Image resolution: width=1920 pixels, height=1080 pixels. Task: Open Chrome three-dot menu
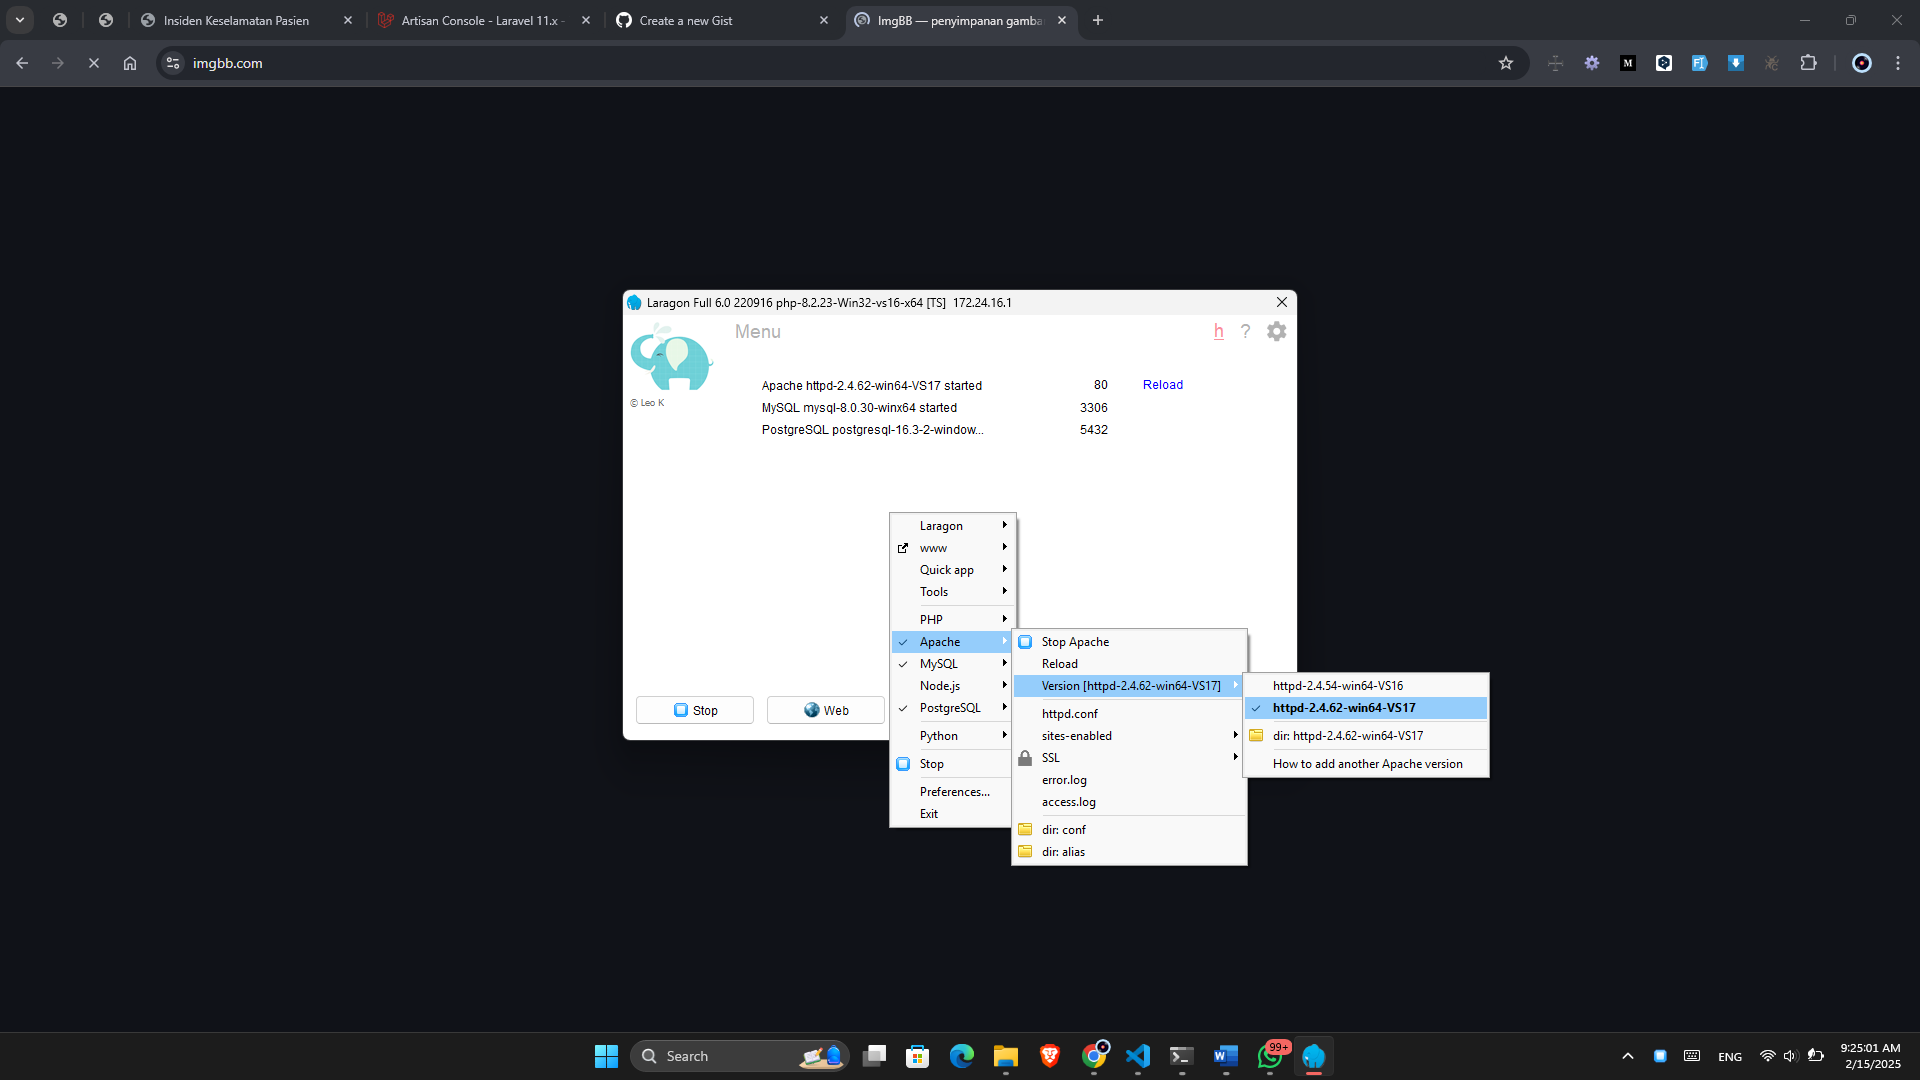click(1898, 63)
